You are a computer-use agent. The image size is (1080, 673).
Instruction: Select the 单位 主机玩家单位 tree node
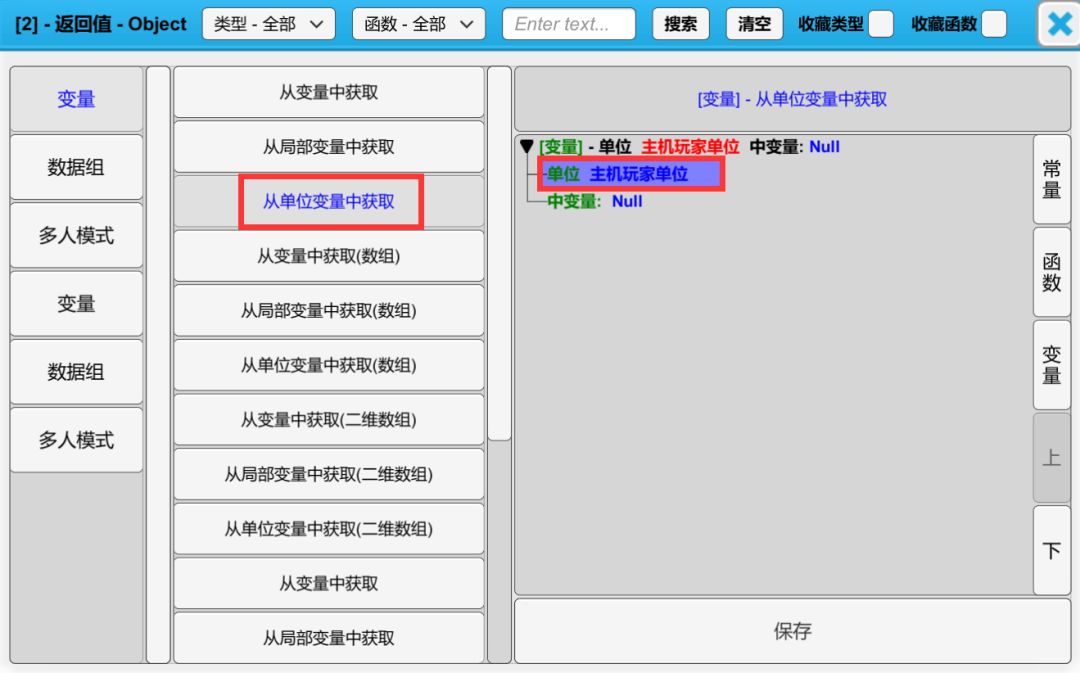point(630,174)
